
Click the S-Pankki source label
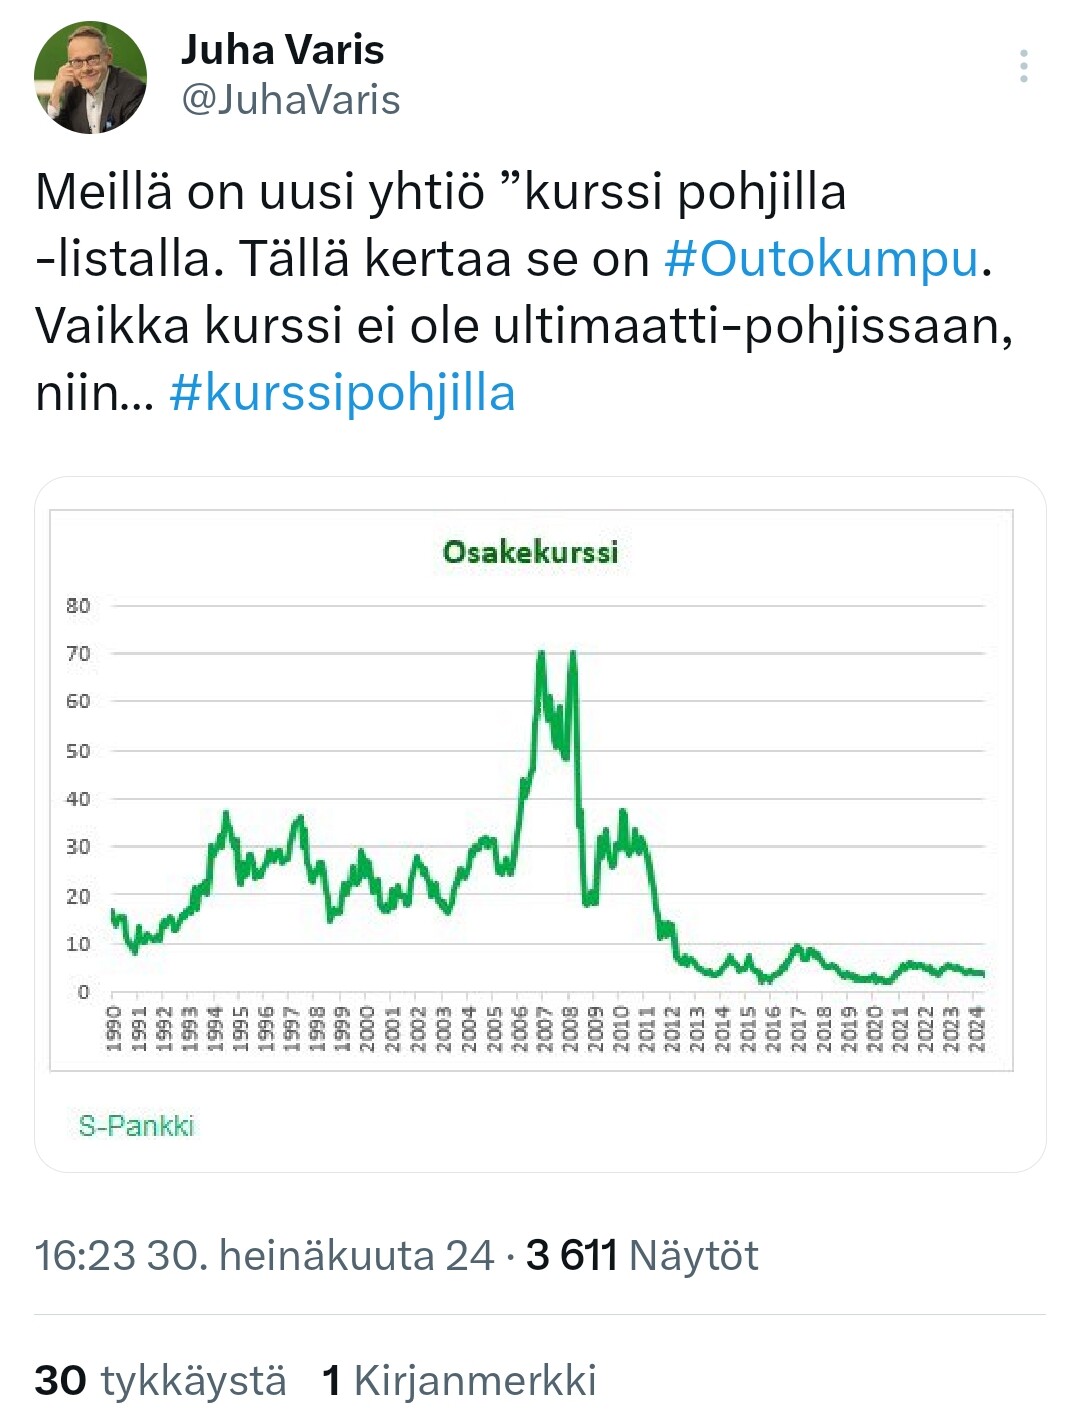[136, 1126]
